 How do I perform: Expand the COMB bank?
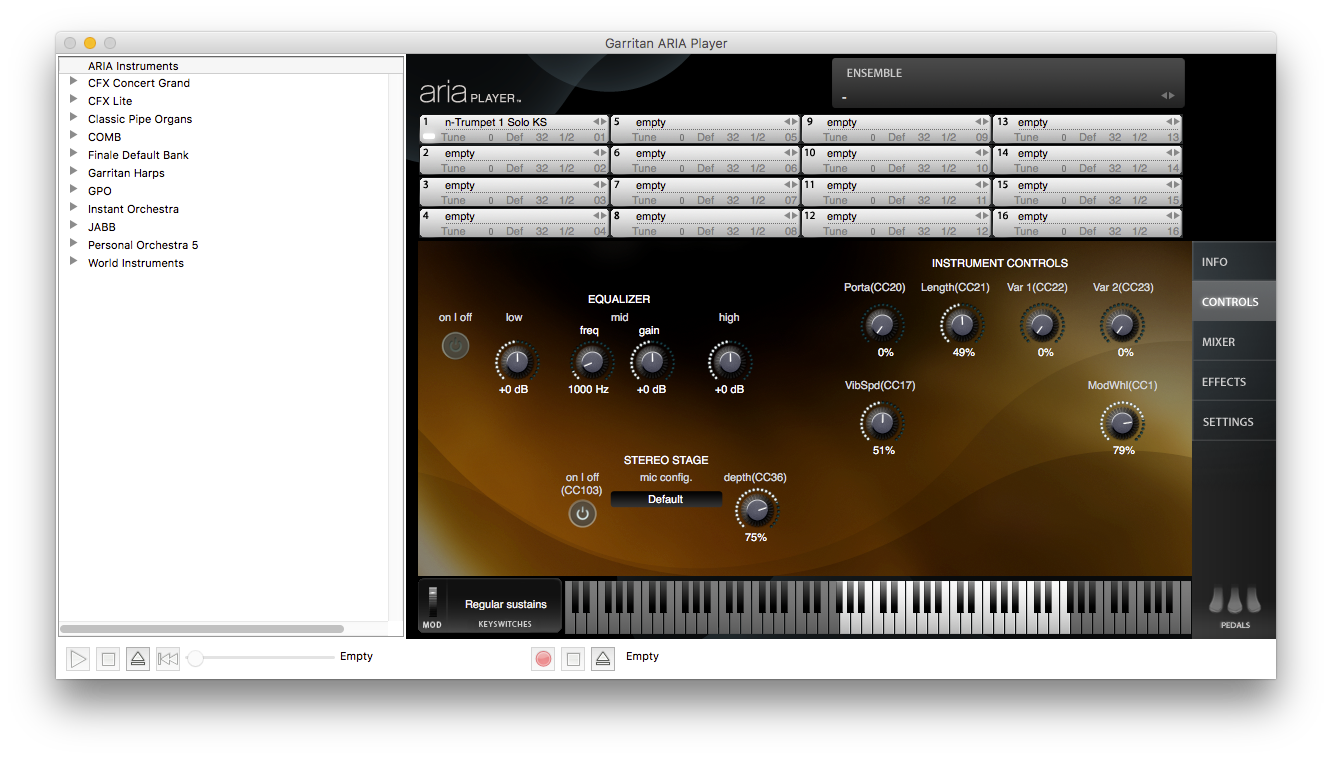[74, 136]
